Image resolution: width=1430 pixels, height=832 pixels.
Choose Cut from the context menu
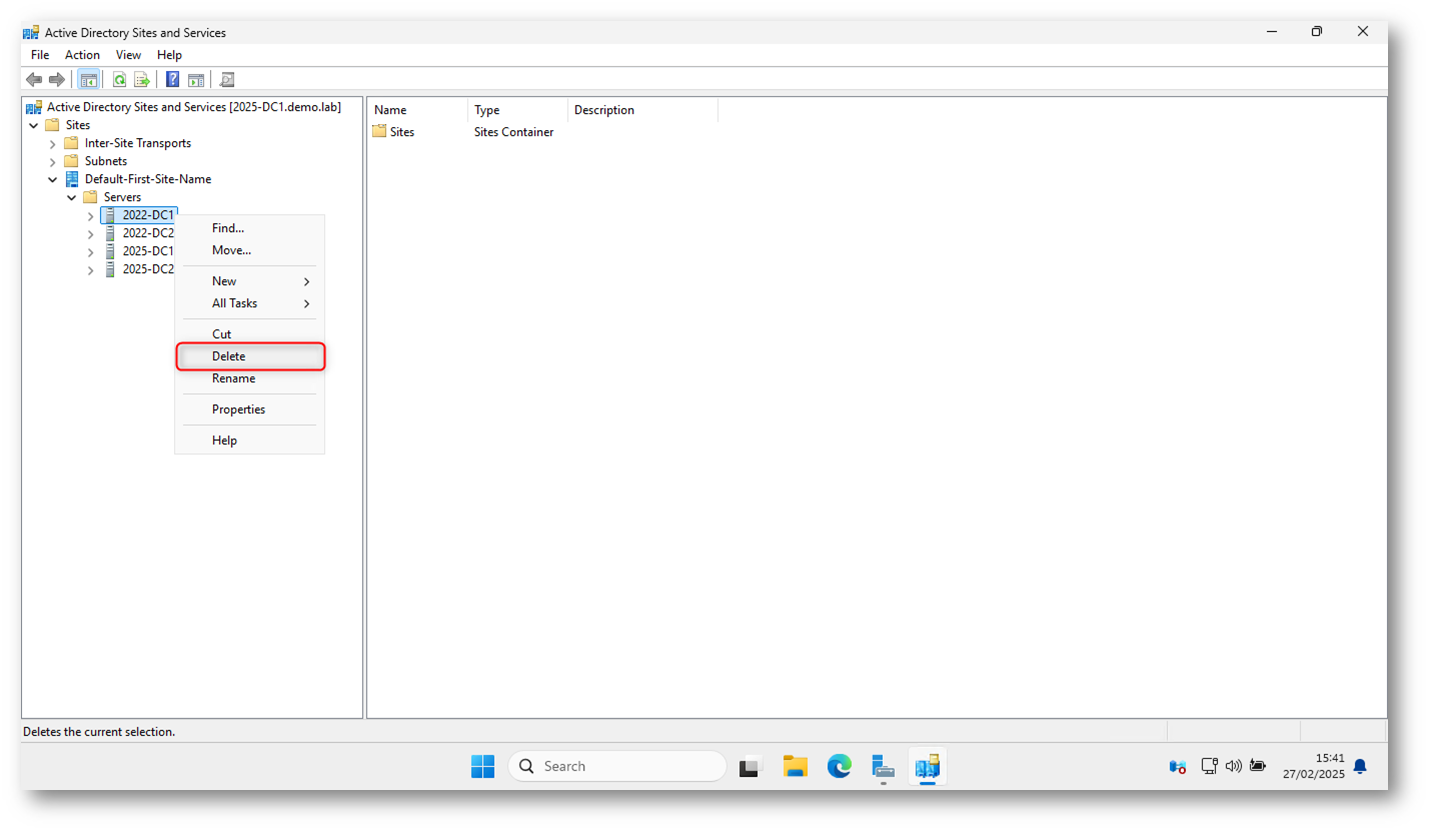(x=250, y=334)
